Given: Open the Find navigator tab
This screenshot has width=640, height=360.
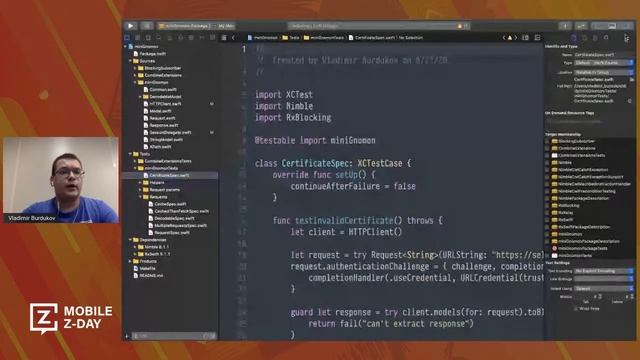Looking at the screenshot, I should [159, 38].
